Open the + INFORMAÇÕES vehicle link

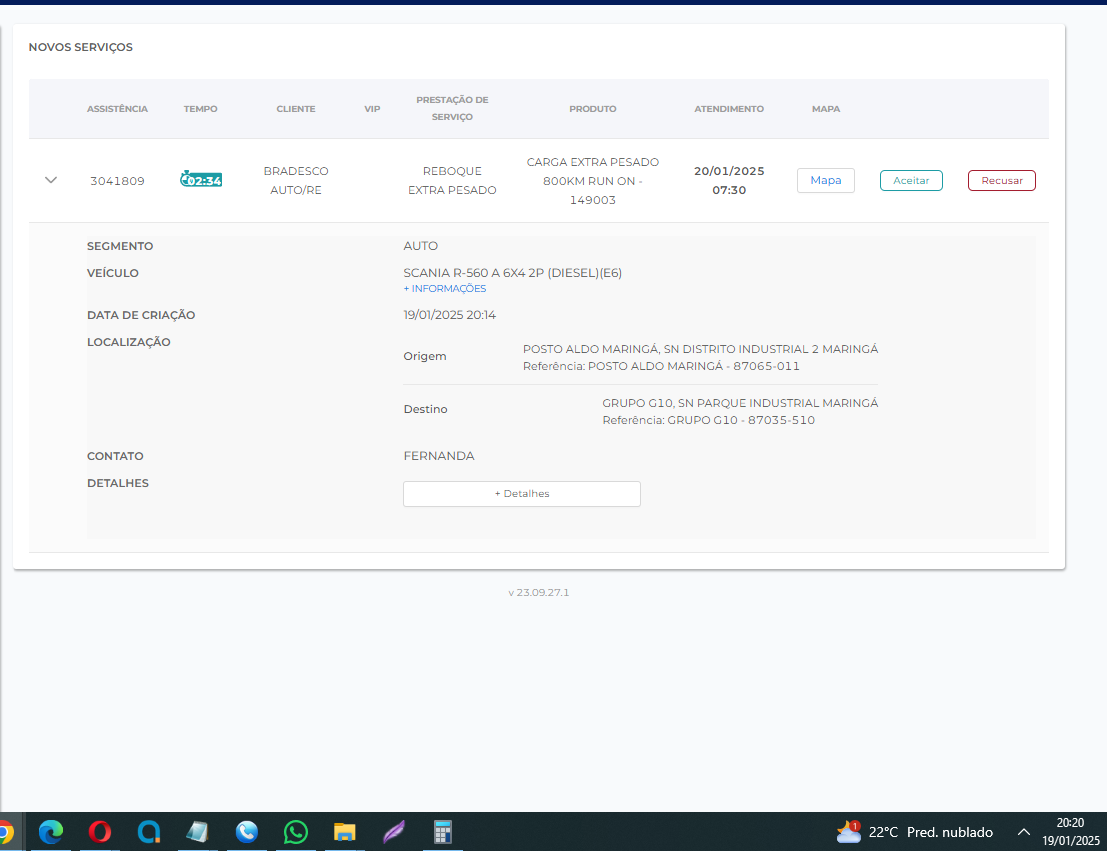coord(444,289)
